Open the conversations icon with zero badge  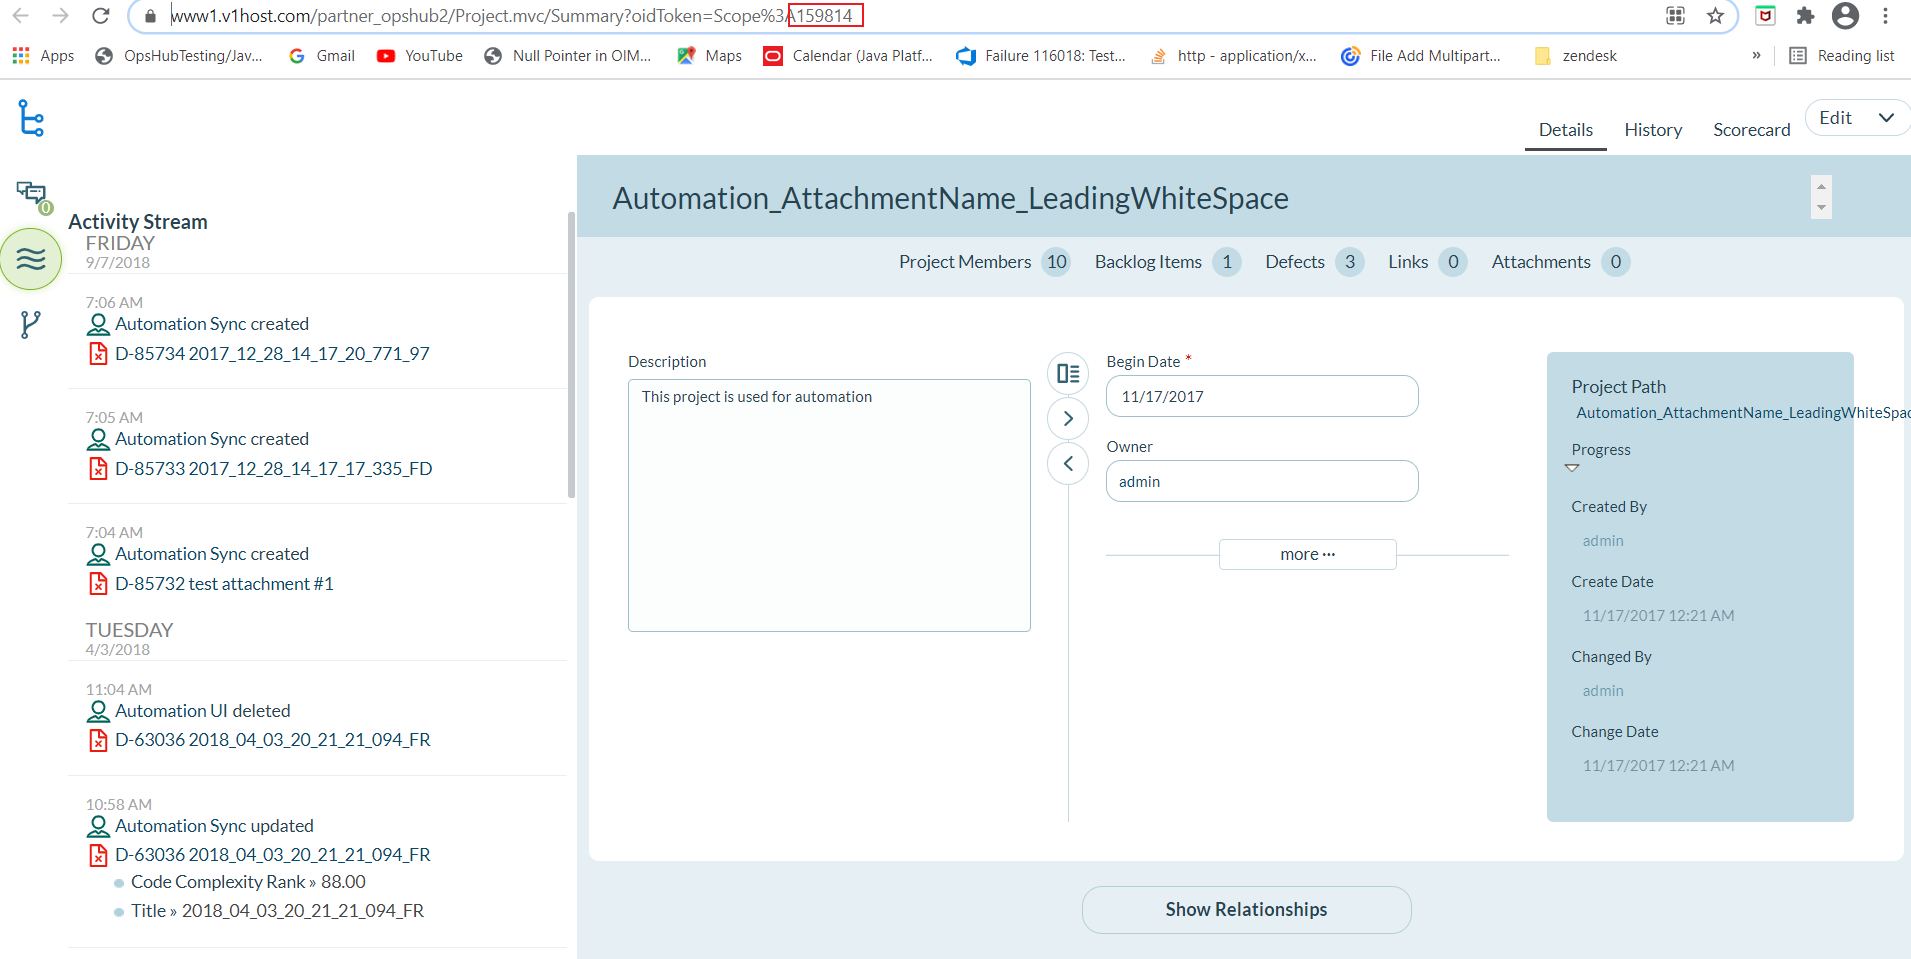(31, 193)
